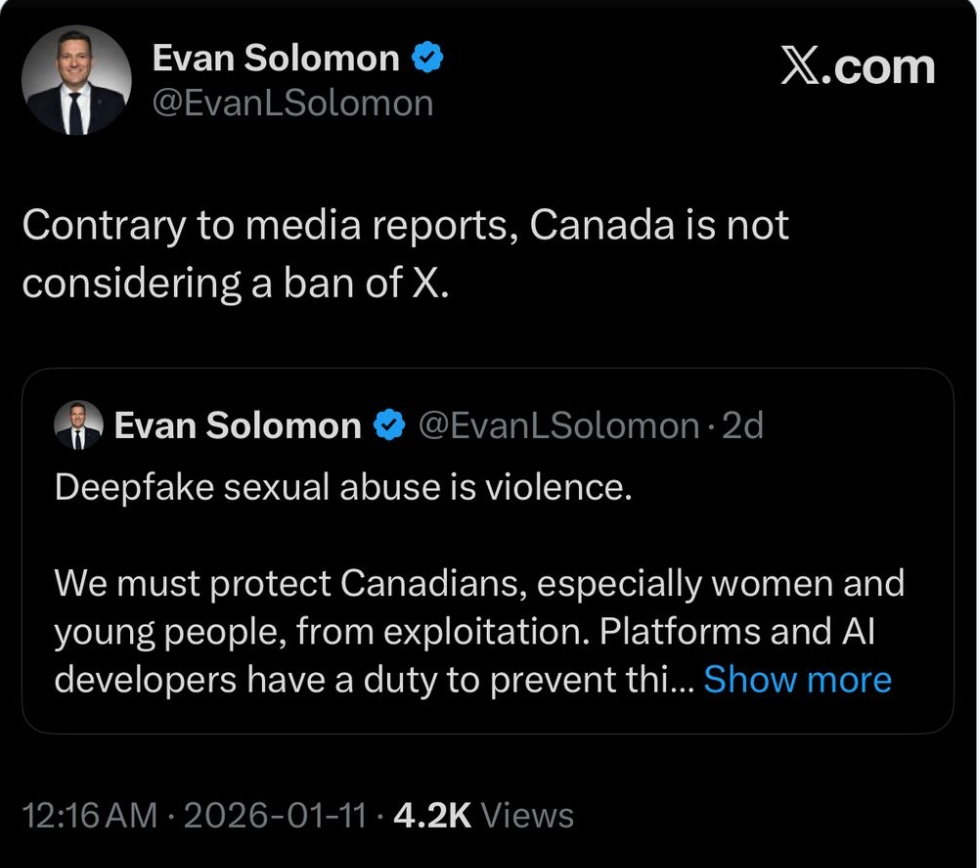This screenshot has height=868, width=980.
Task: Select the "Contrary to media reports" post text
Action: pos(404,226)
